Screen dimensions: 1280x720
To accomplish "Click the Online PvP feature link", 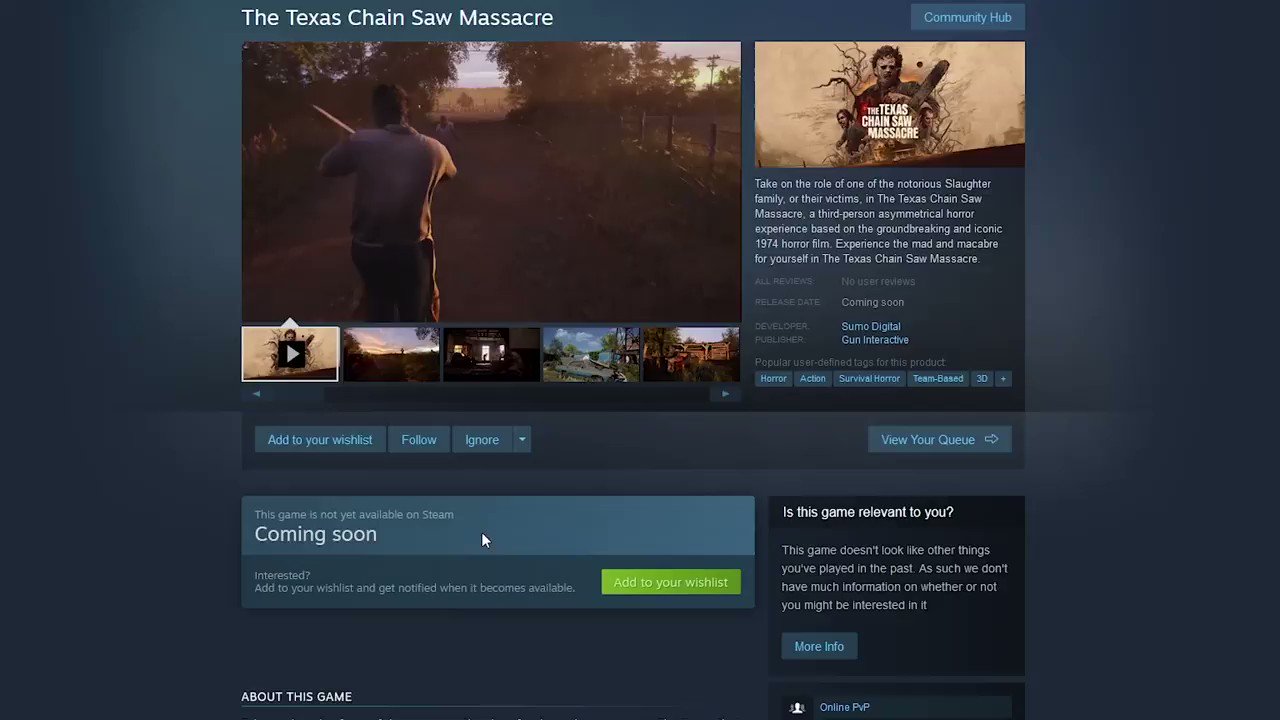I will point(844,707).
